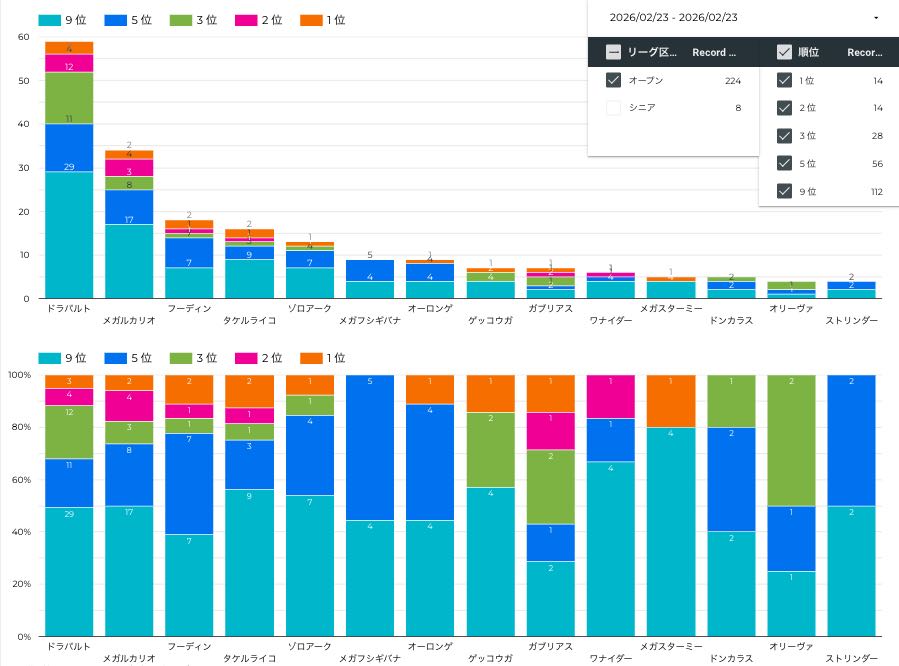The height and width of the screenshot is (666, 899).
Task: Sort by Record column in リーグ区 filter
Action: pyautogui.click(x=714, y=53)
